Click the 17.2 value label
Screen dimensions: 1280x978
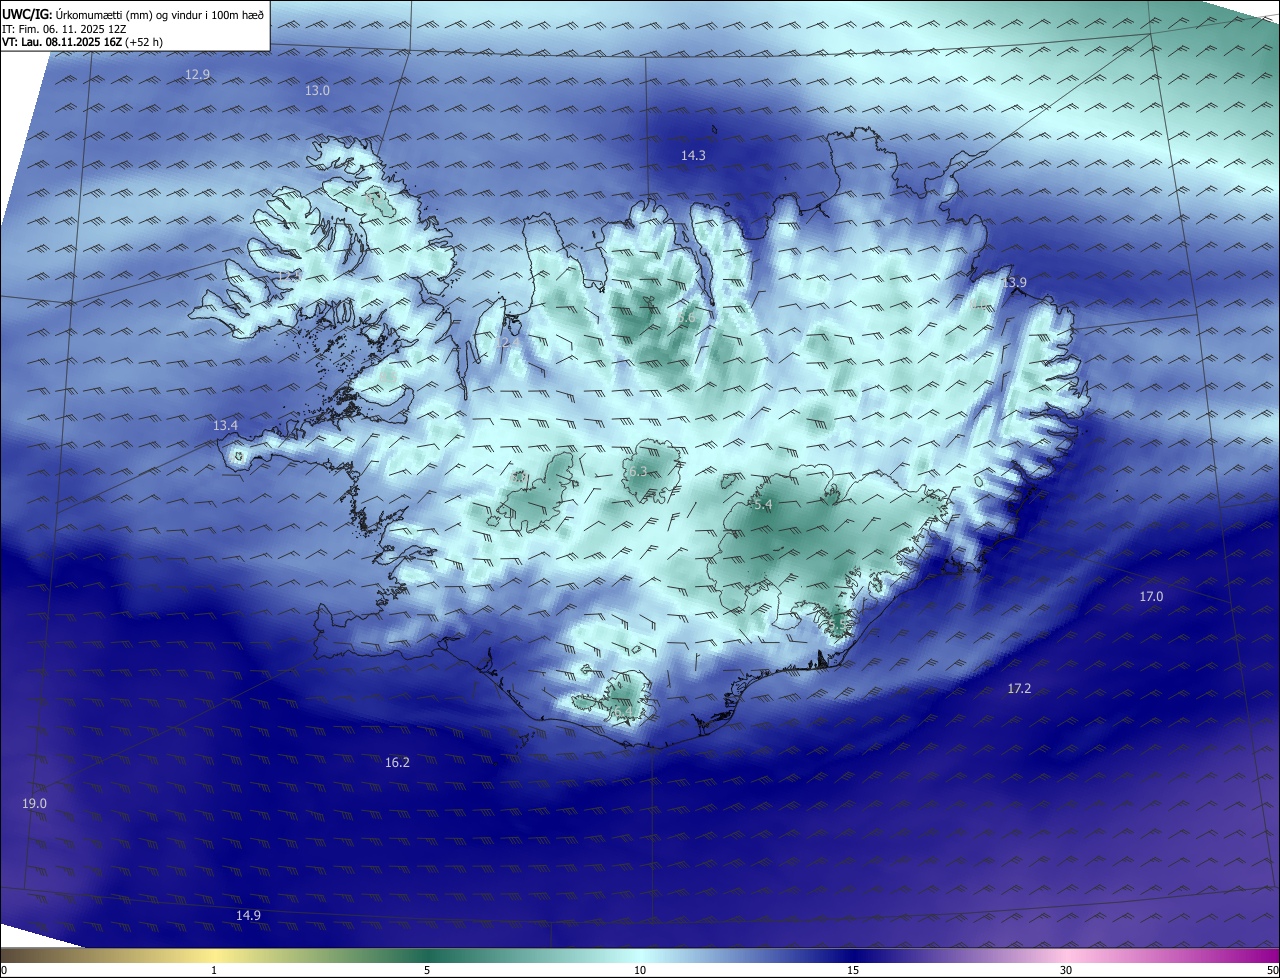pyautogui.click(x=1019, y=689)
